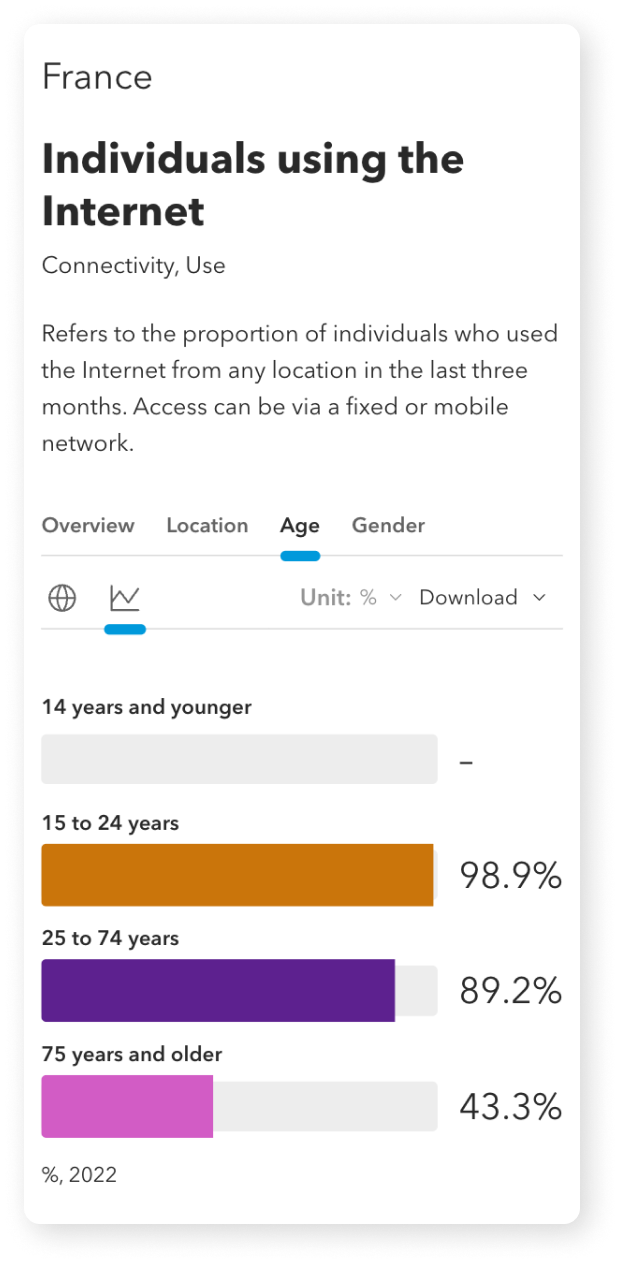The height and width of the screenshot is (1264, 620).
Task: Open the Unit dropdown
Action: [x=351, y=598]
